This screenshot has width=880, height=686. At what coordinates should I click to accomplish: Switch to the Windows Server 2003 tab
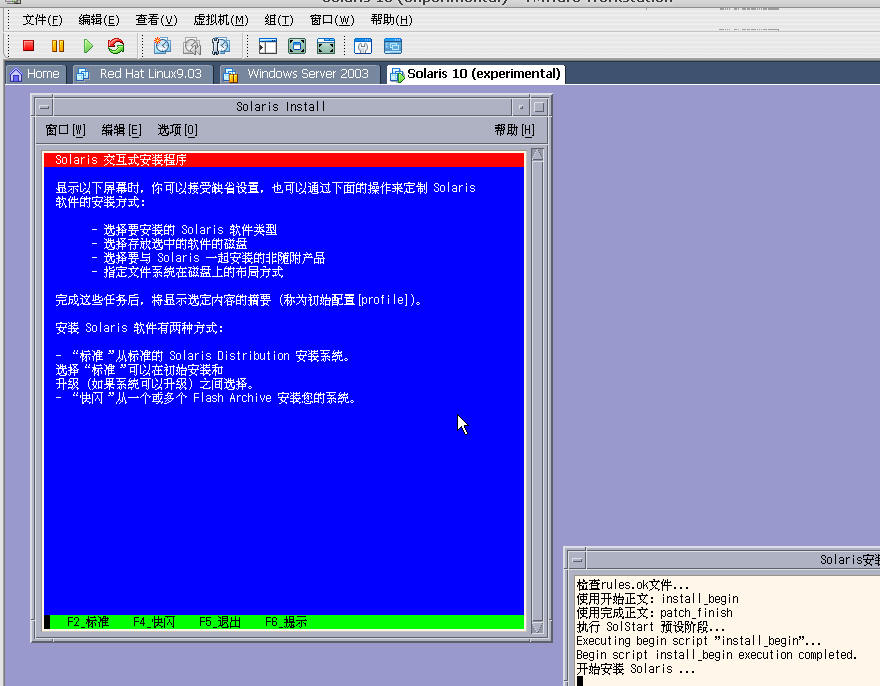299,74
